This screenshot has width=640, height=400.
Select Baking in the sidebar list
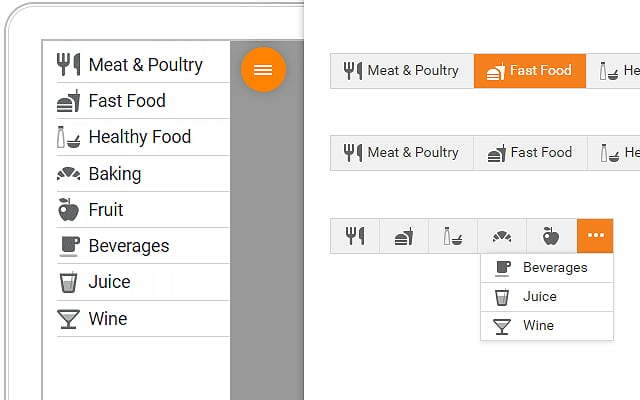coord(114,174)
